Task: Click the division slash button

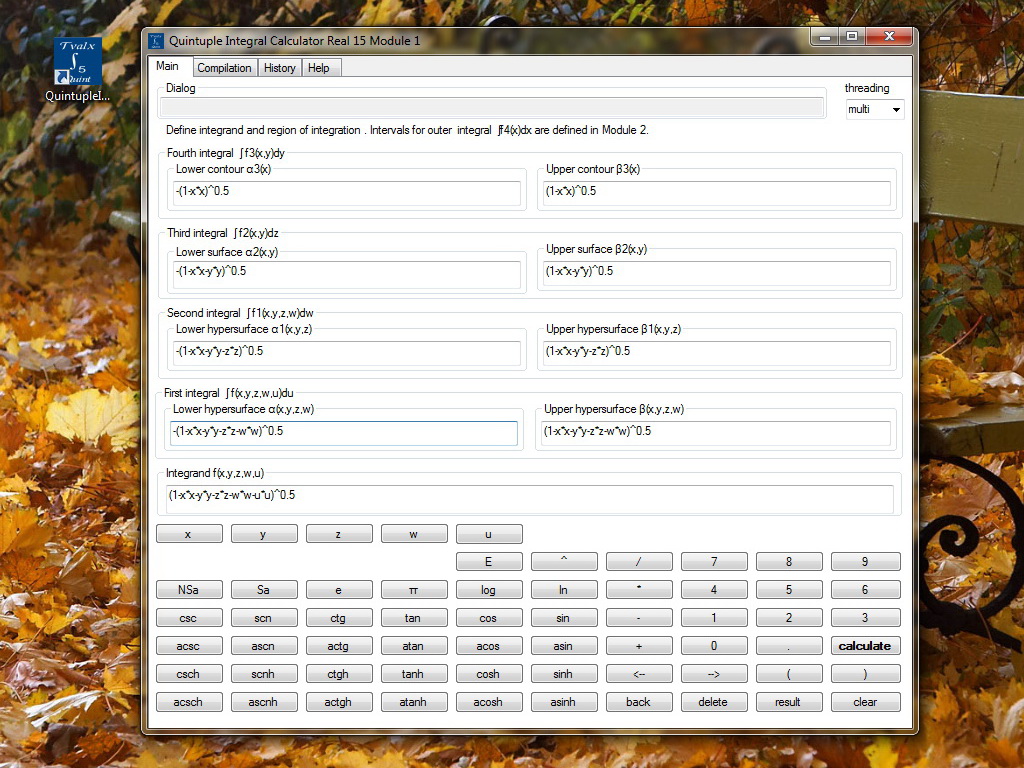Action: [639, 562]
